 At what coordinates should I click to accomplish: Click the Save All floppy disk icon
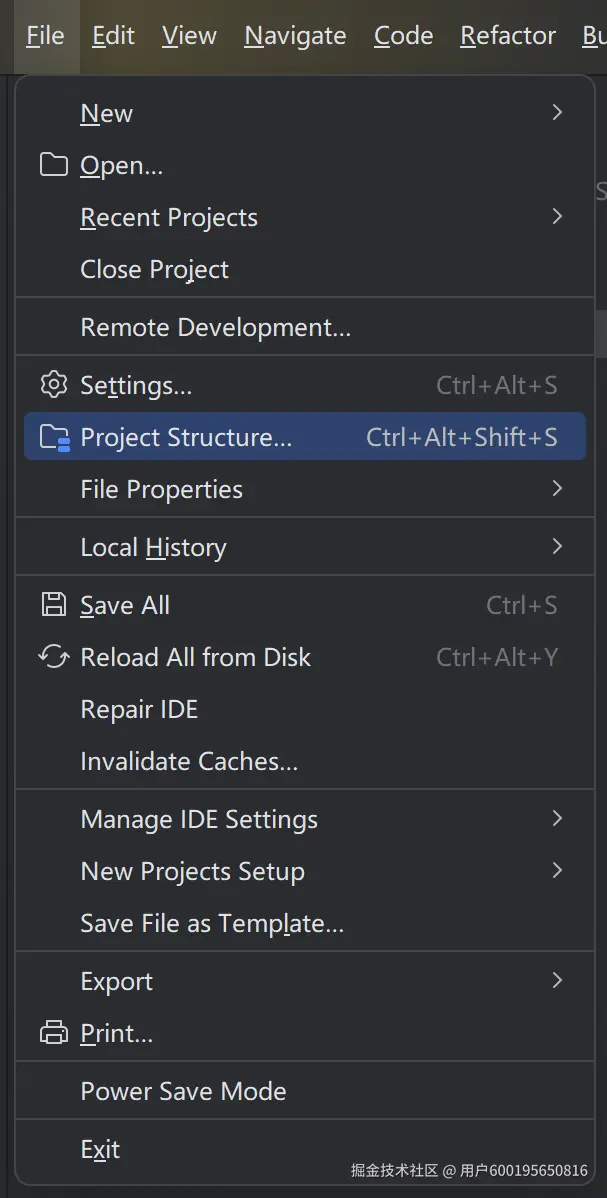point(53,605)
